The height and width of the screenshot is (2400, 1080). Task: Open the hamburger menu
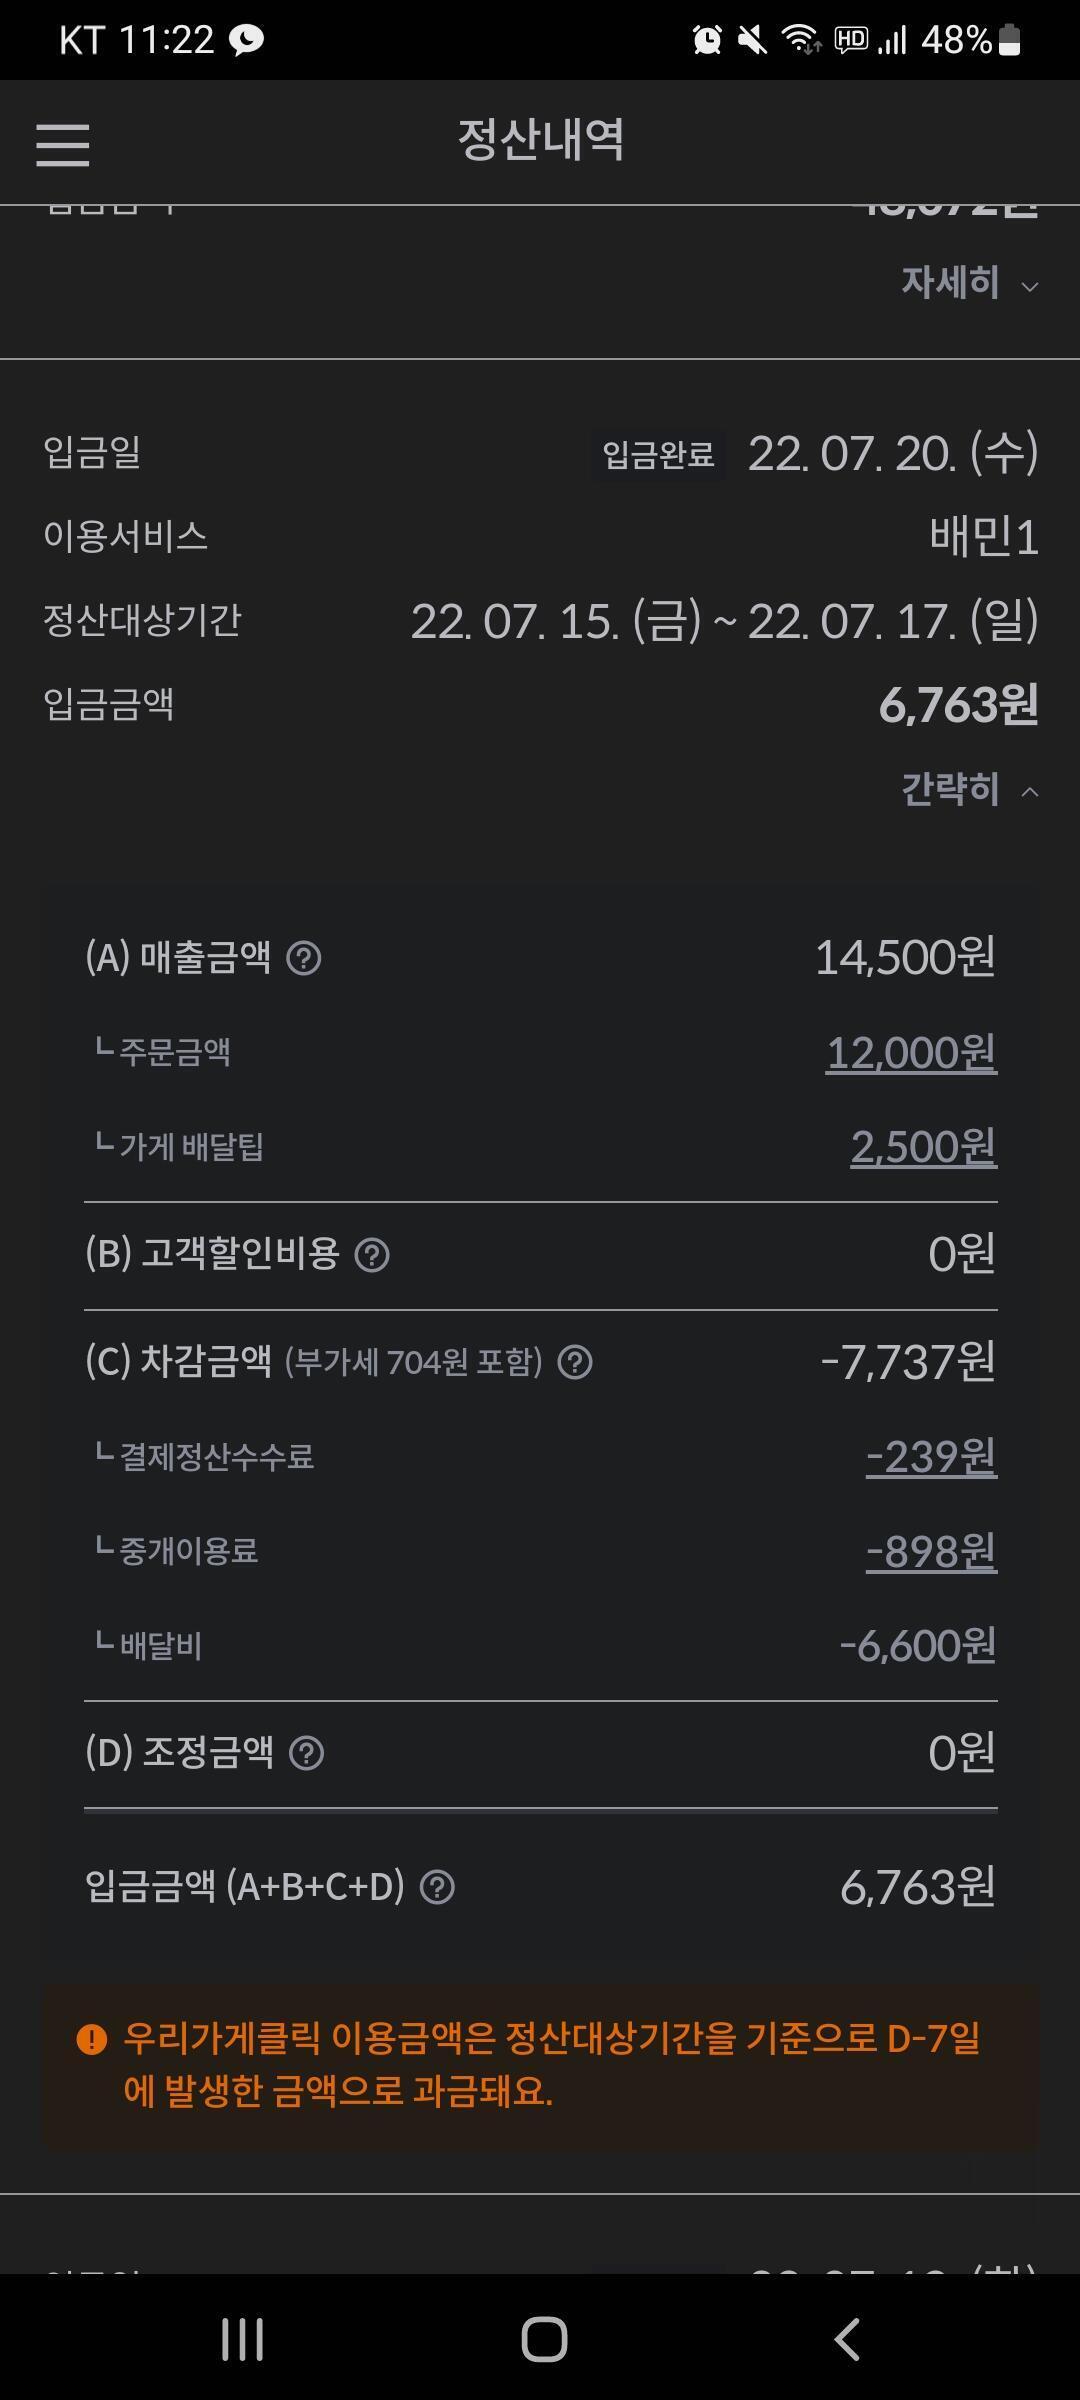63,145
